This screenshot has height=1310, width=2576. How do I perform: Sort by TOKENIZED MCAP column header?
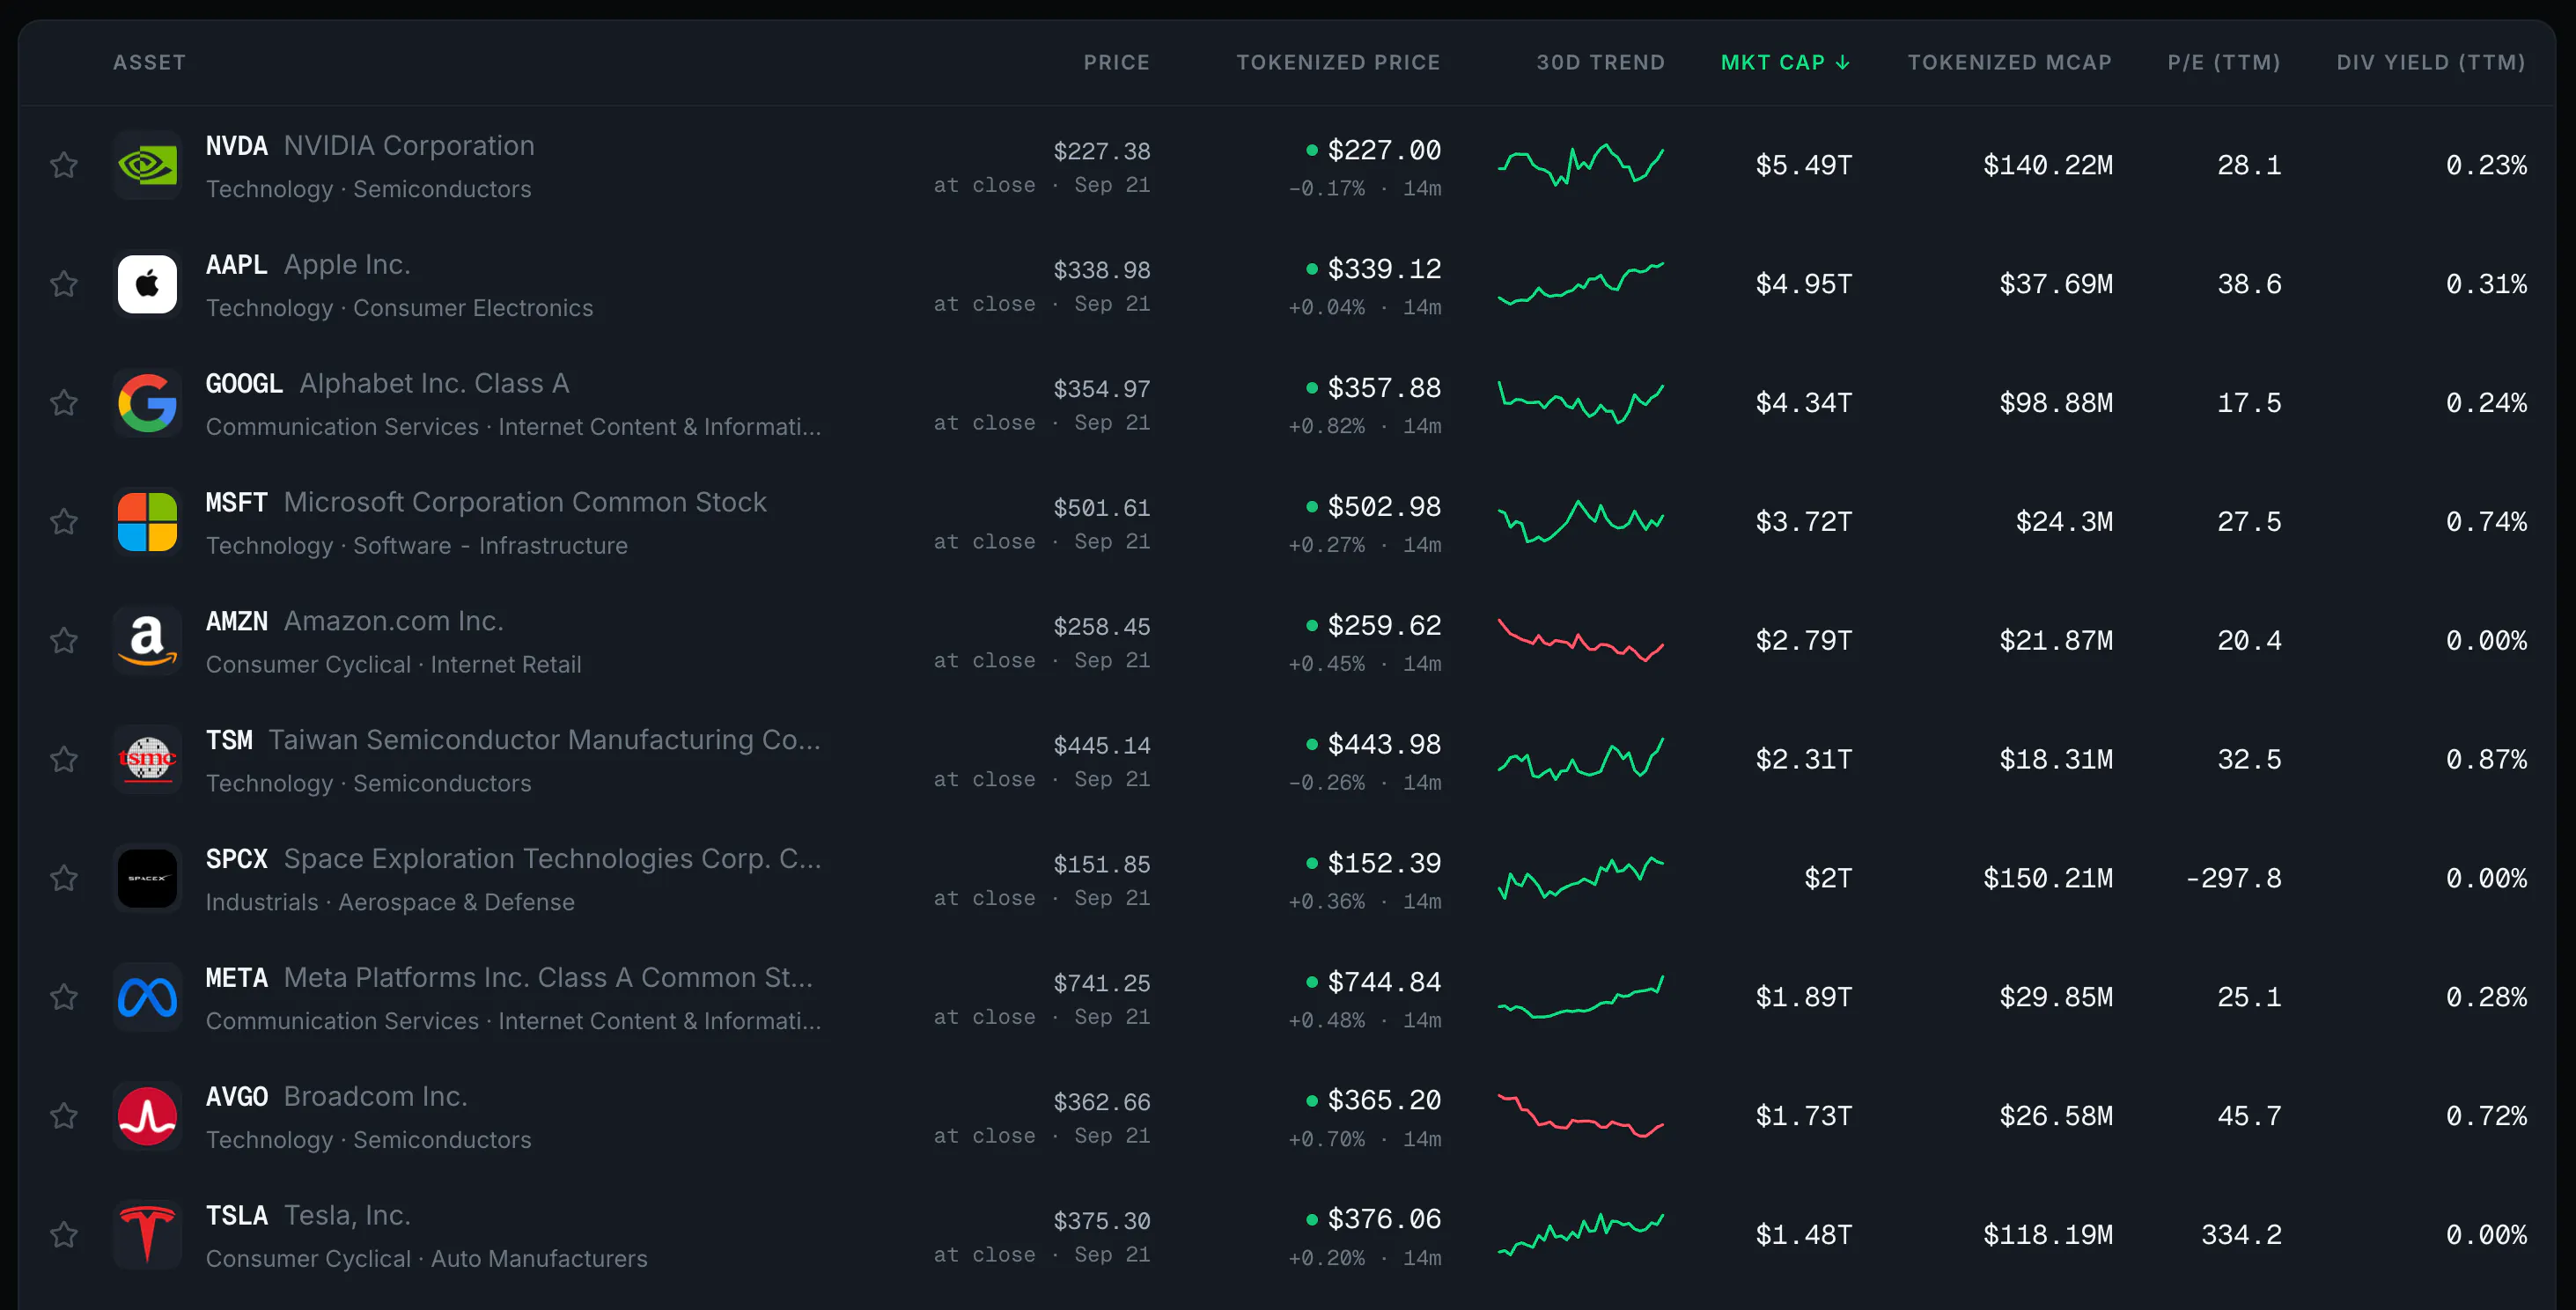[2009, 62]
